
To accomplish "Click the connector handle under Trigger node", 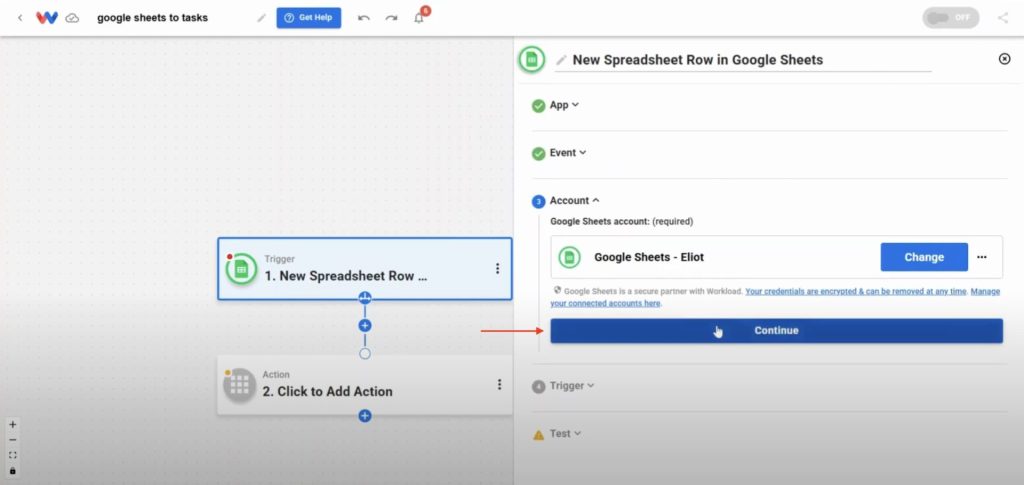I will 365,298.
